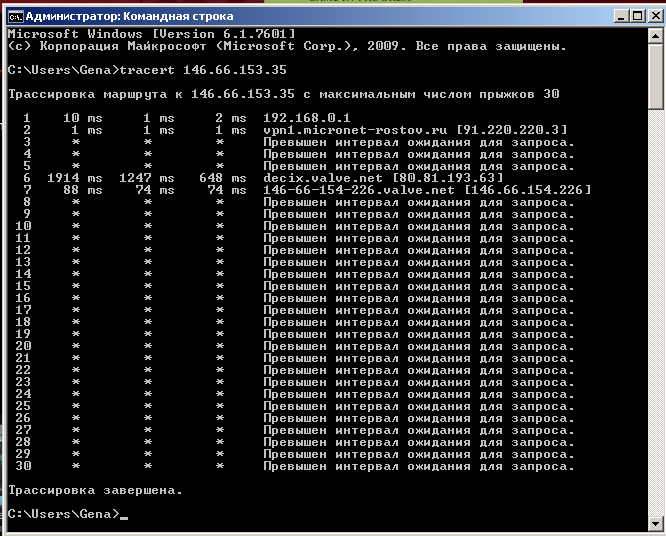This screenshot has width=666, height=536.
Task: Click hop number 19 in the trace
Action: [23, 334]
